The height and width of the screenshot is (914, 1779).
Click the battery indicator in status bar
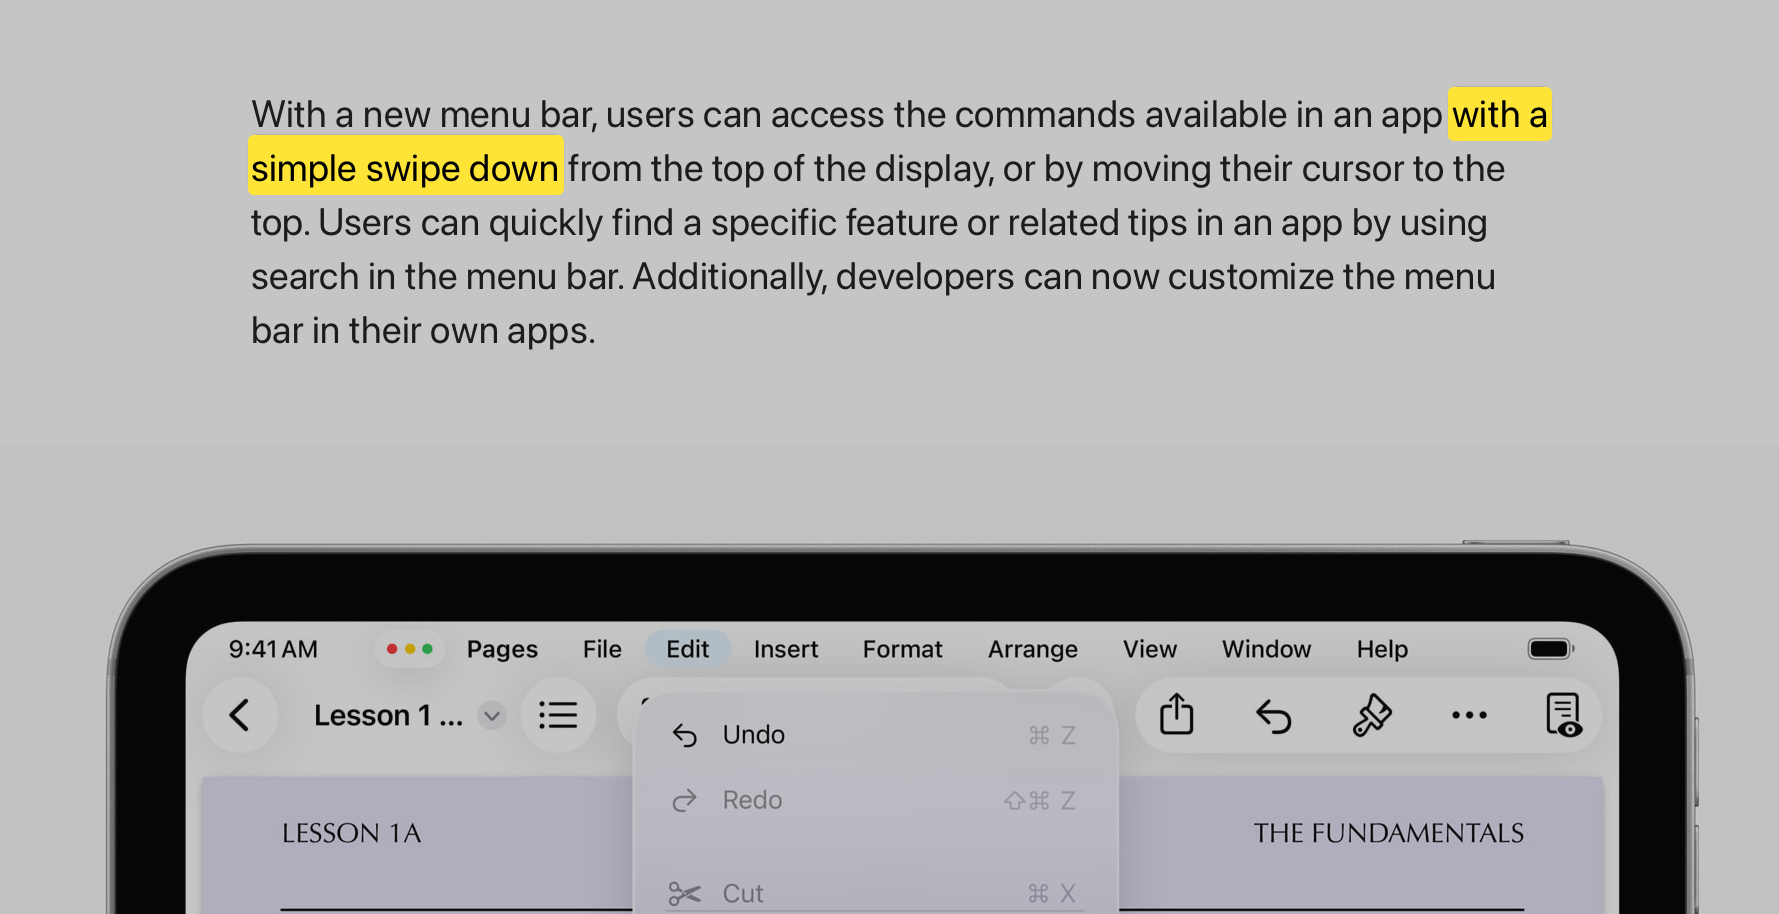[1551, 649]
